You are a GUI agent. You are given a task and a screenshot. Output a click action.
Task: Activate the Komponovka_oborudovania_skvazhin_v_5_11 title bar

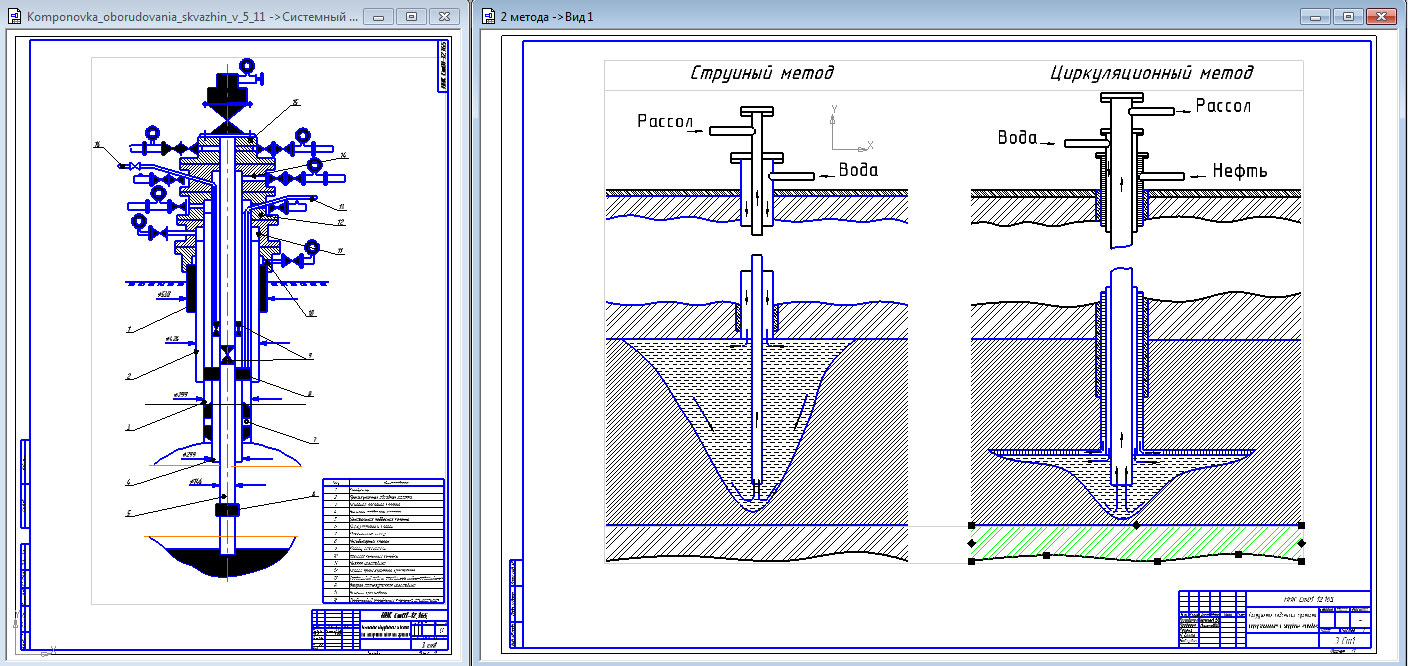click(190, 17)
